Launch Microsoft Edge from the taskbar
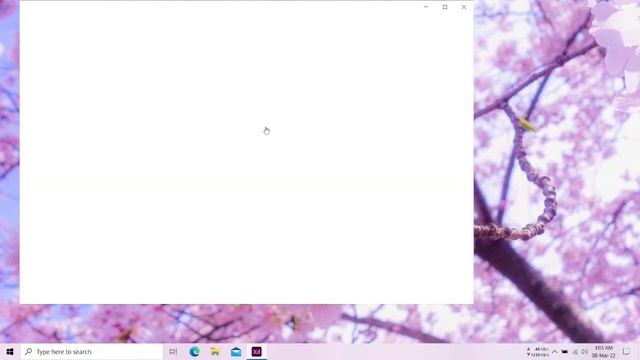 (x=195, y=351)
